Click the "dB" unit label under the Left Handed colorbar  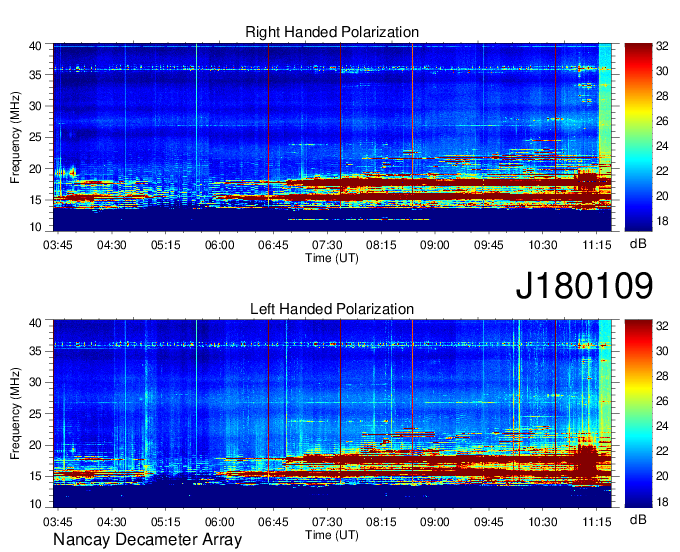[x=638, y=520]
